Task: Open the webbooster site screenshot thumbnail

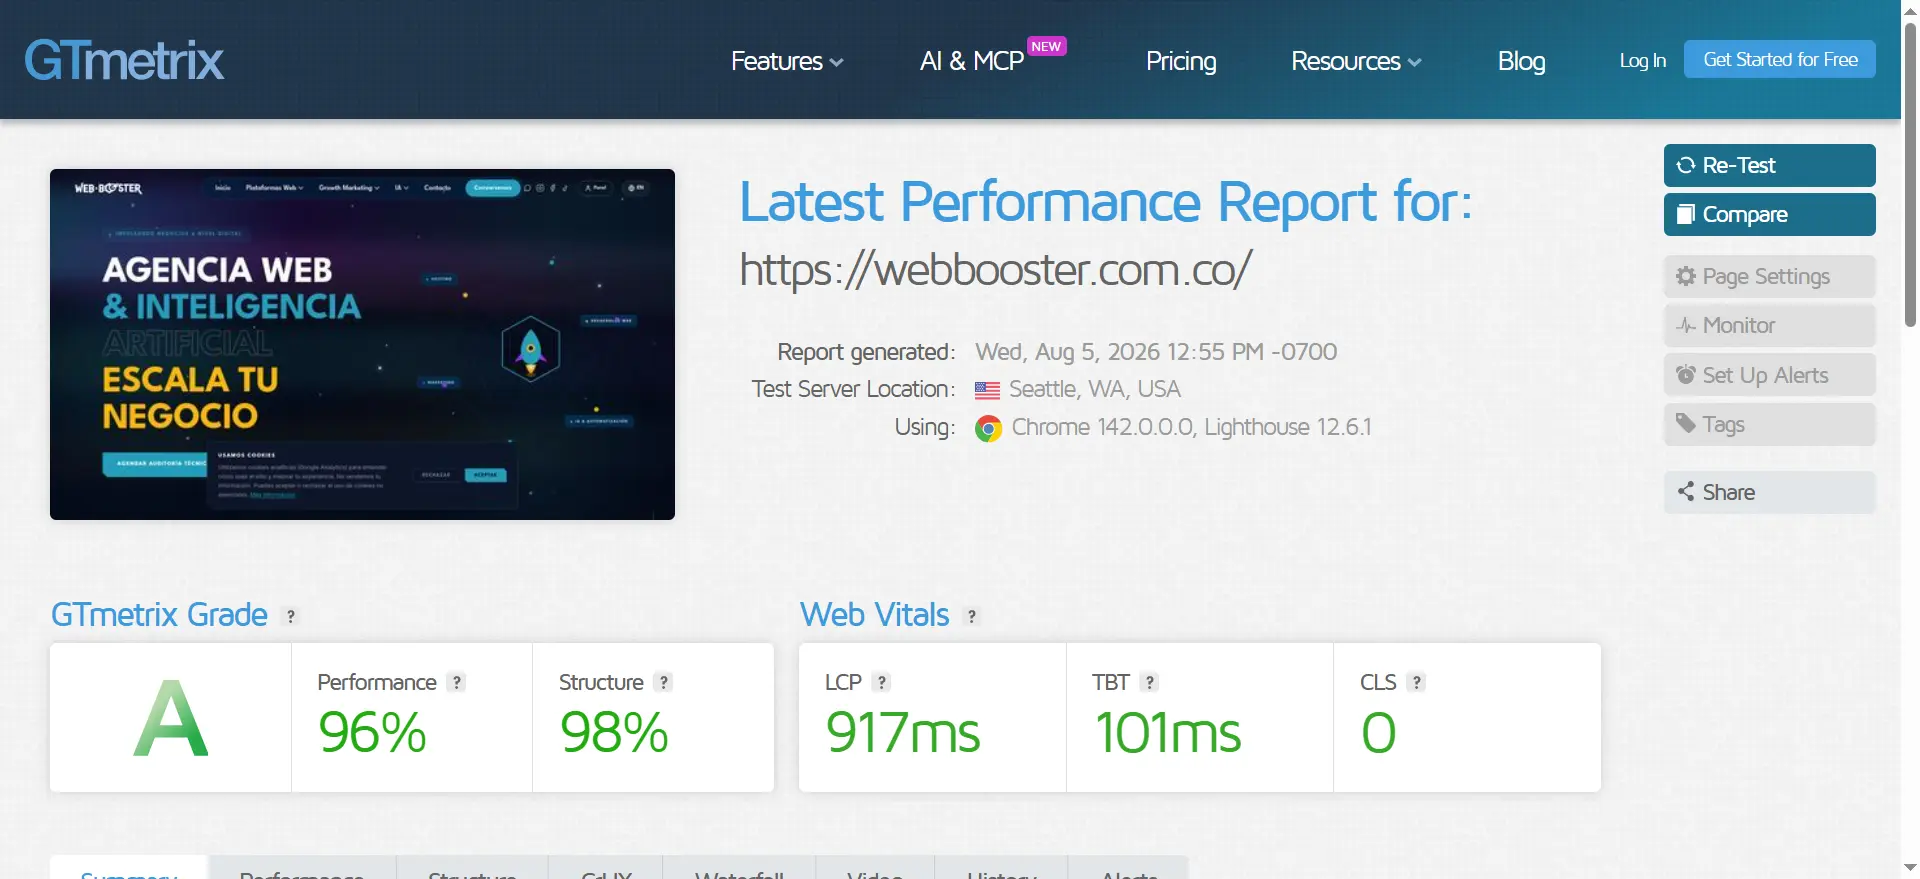Action: click(x=362, y=344)
